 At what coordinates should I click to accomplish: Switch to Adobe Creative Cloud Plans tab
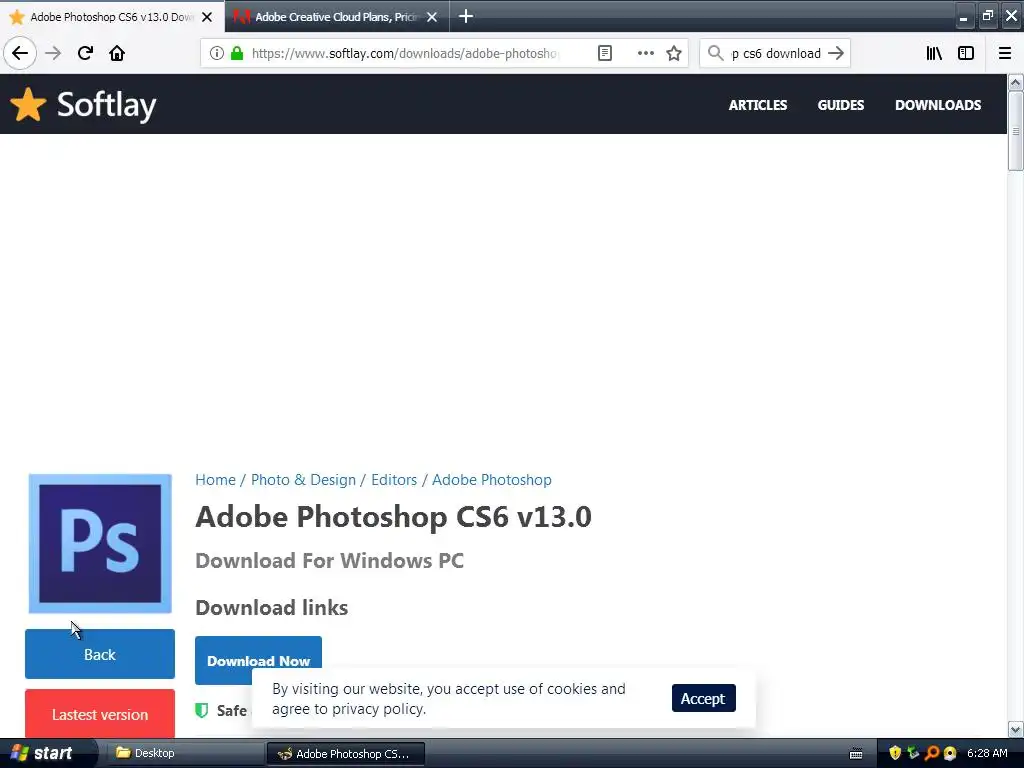coord(337,17)
